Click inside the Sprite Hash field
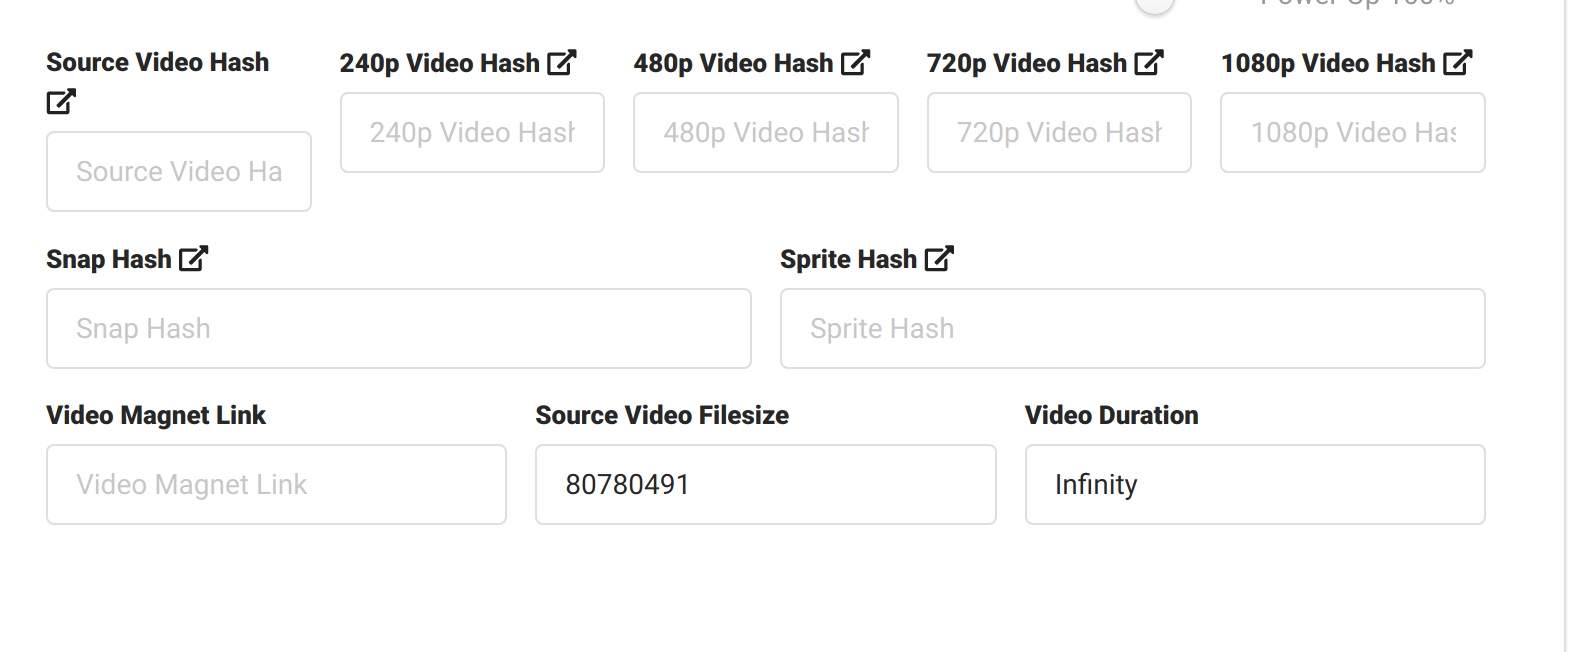This screenshot has height=652, width=1570. click(x=1132, y=328)
